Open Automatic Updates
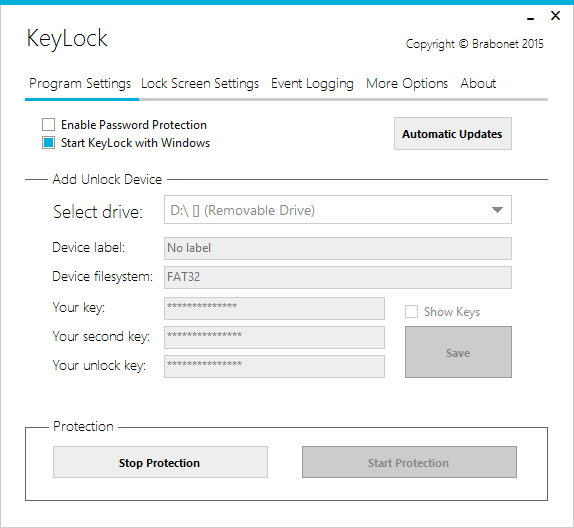This screenshot has width=574, height=528. (452, 134)
